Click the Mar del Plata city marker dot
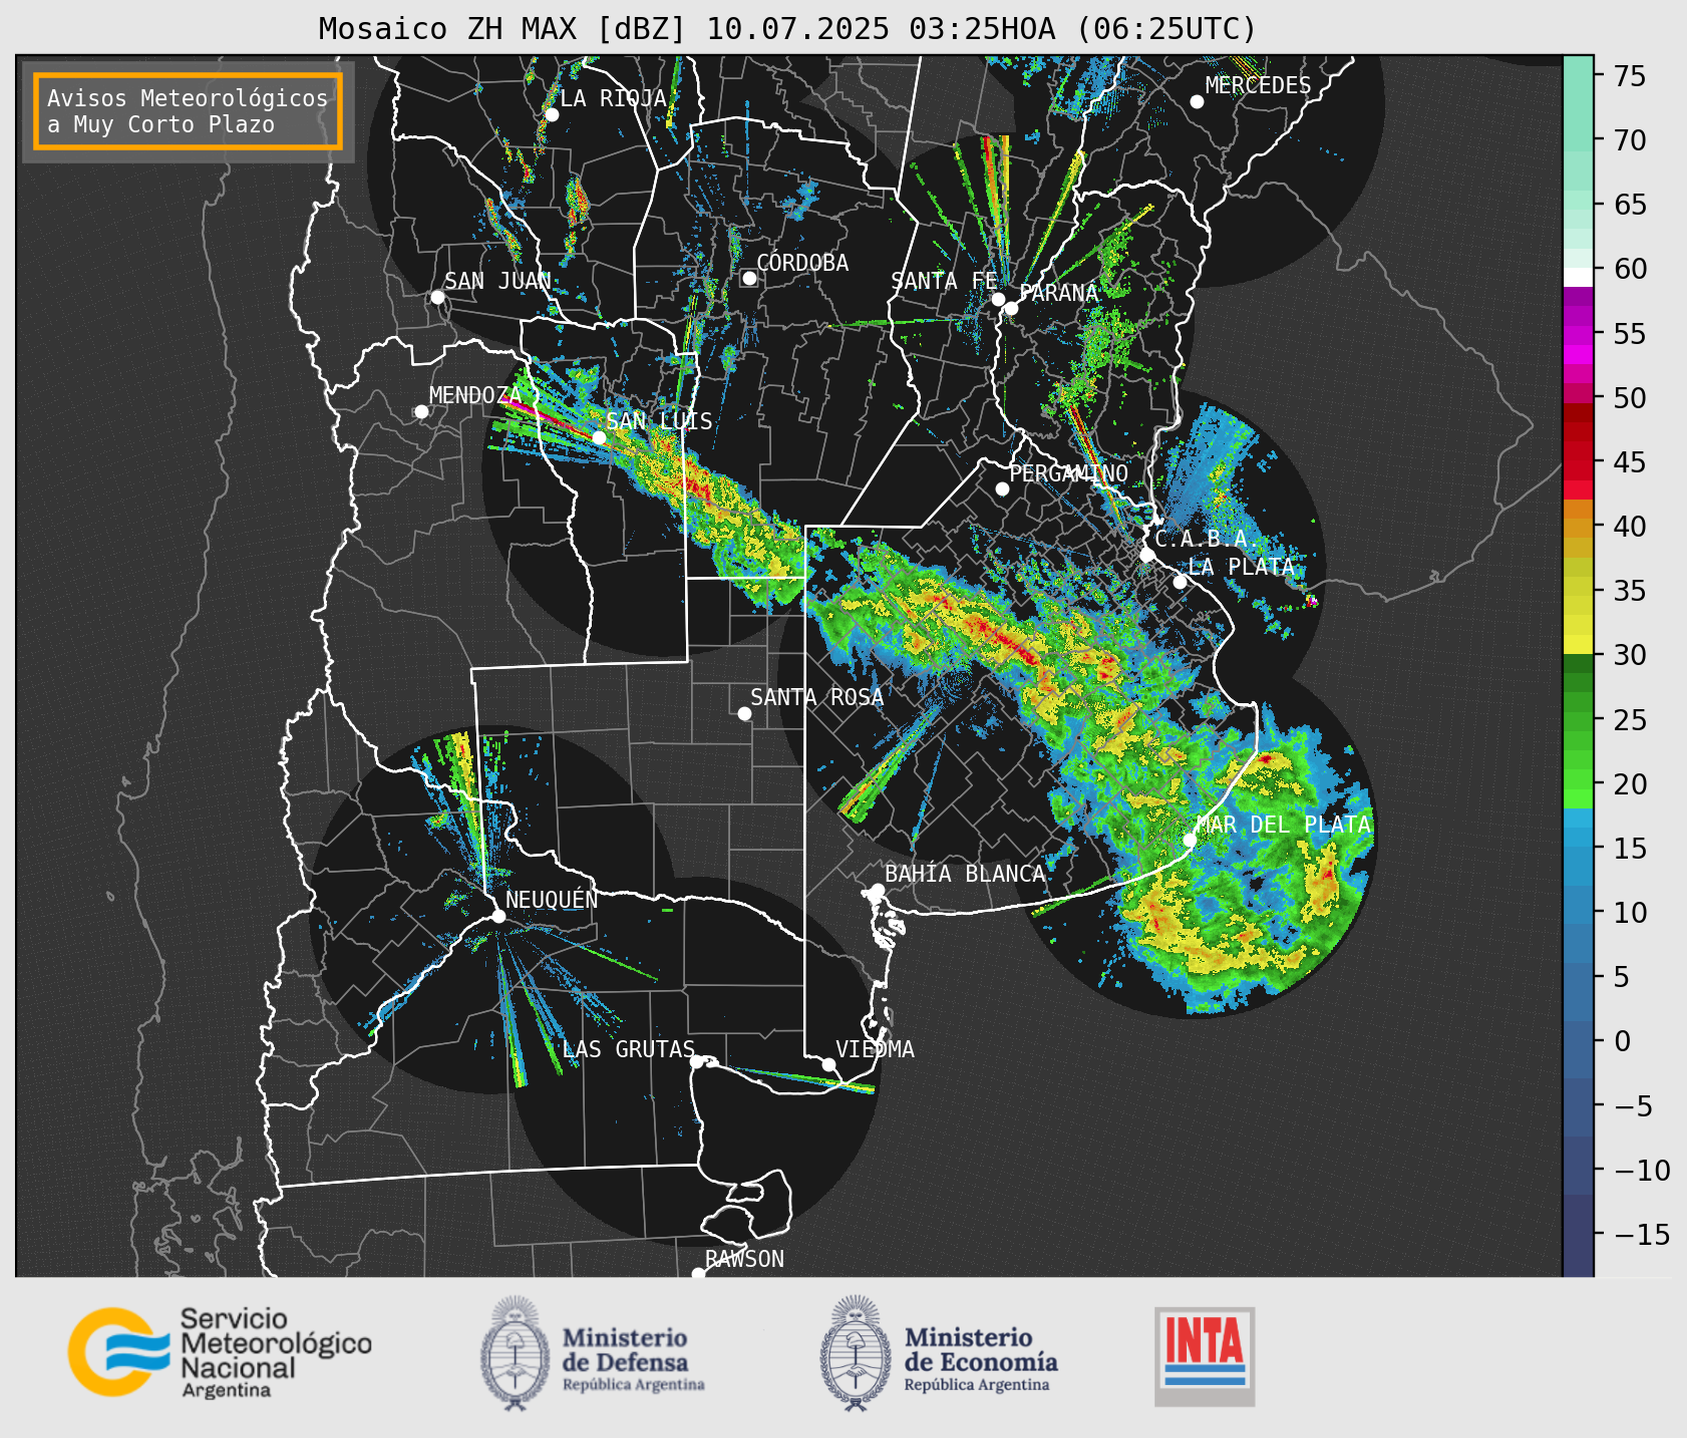 click(x=1189, y=839)
